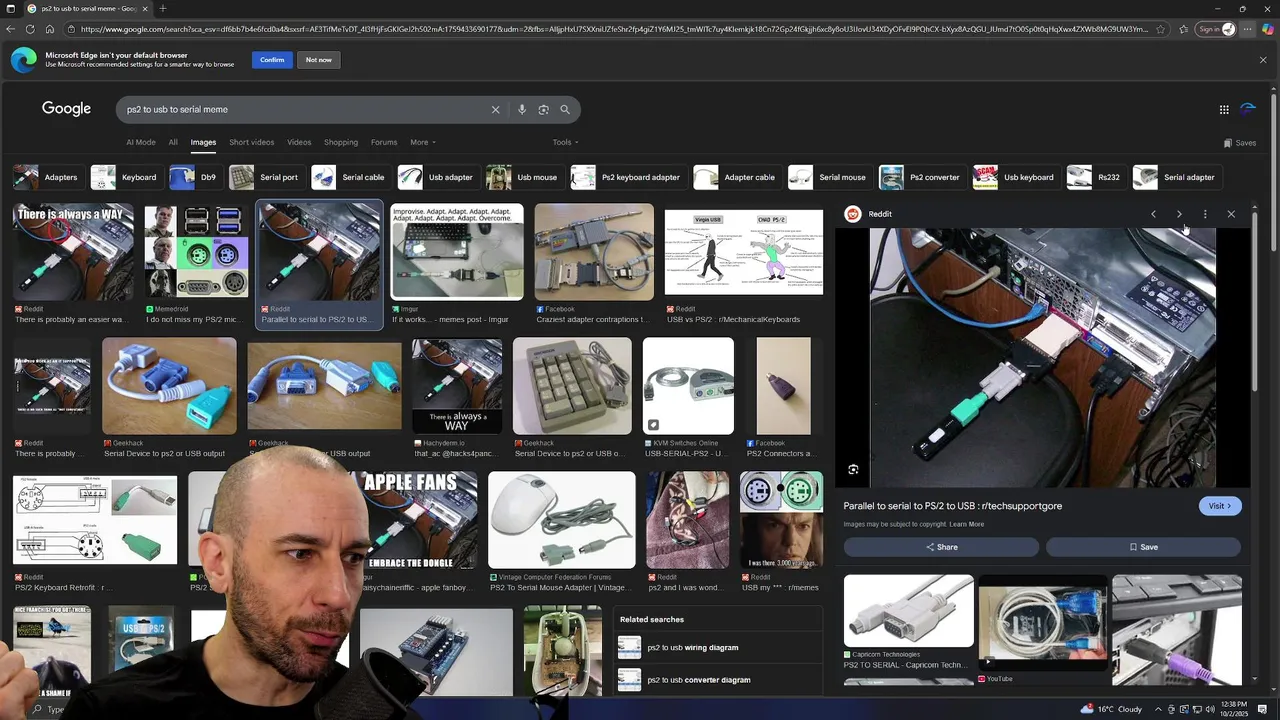Go to next image in preview panel
The image size is (1280, 720).
(x=1179, y=214)
